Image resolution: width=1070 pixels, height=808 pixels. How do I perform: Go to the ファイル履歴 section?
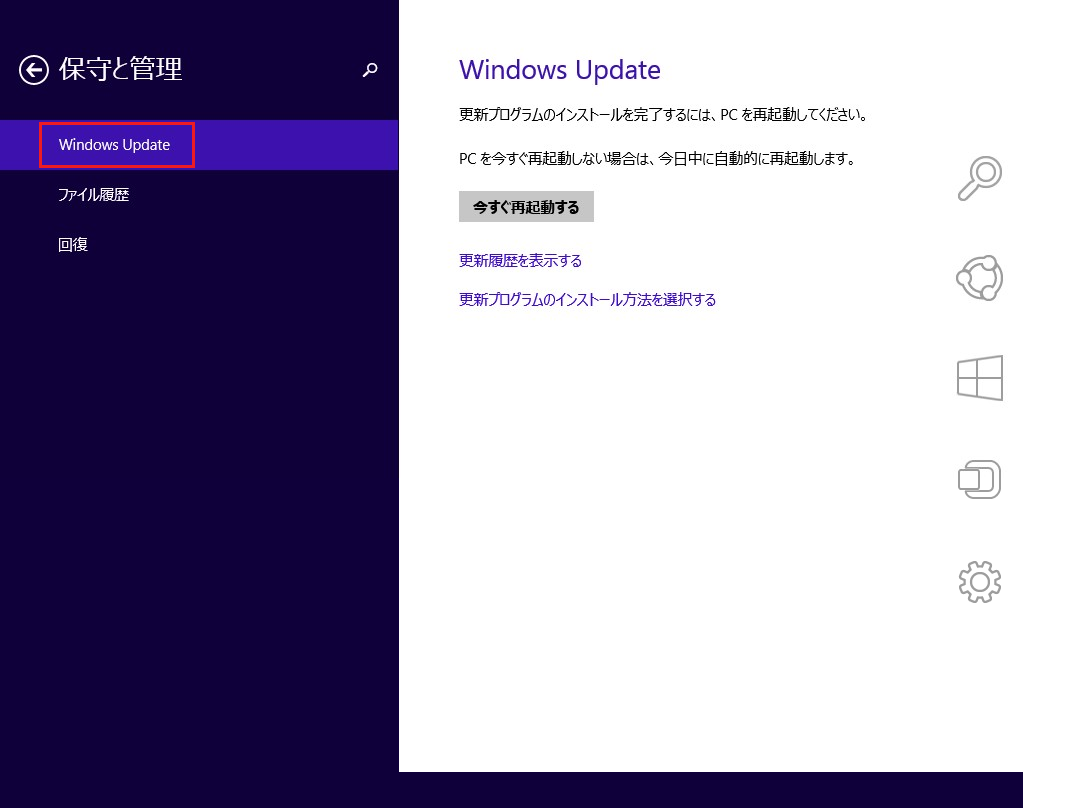point(94,195)
